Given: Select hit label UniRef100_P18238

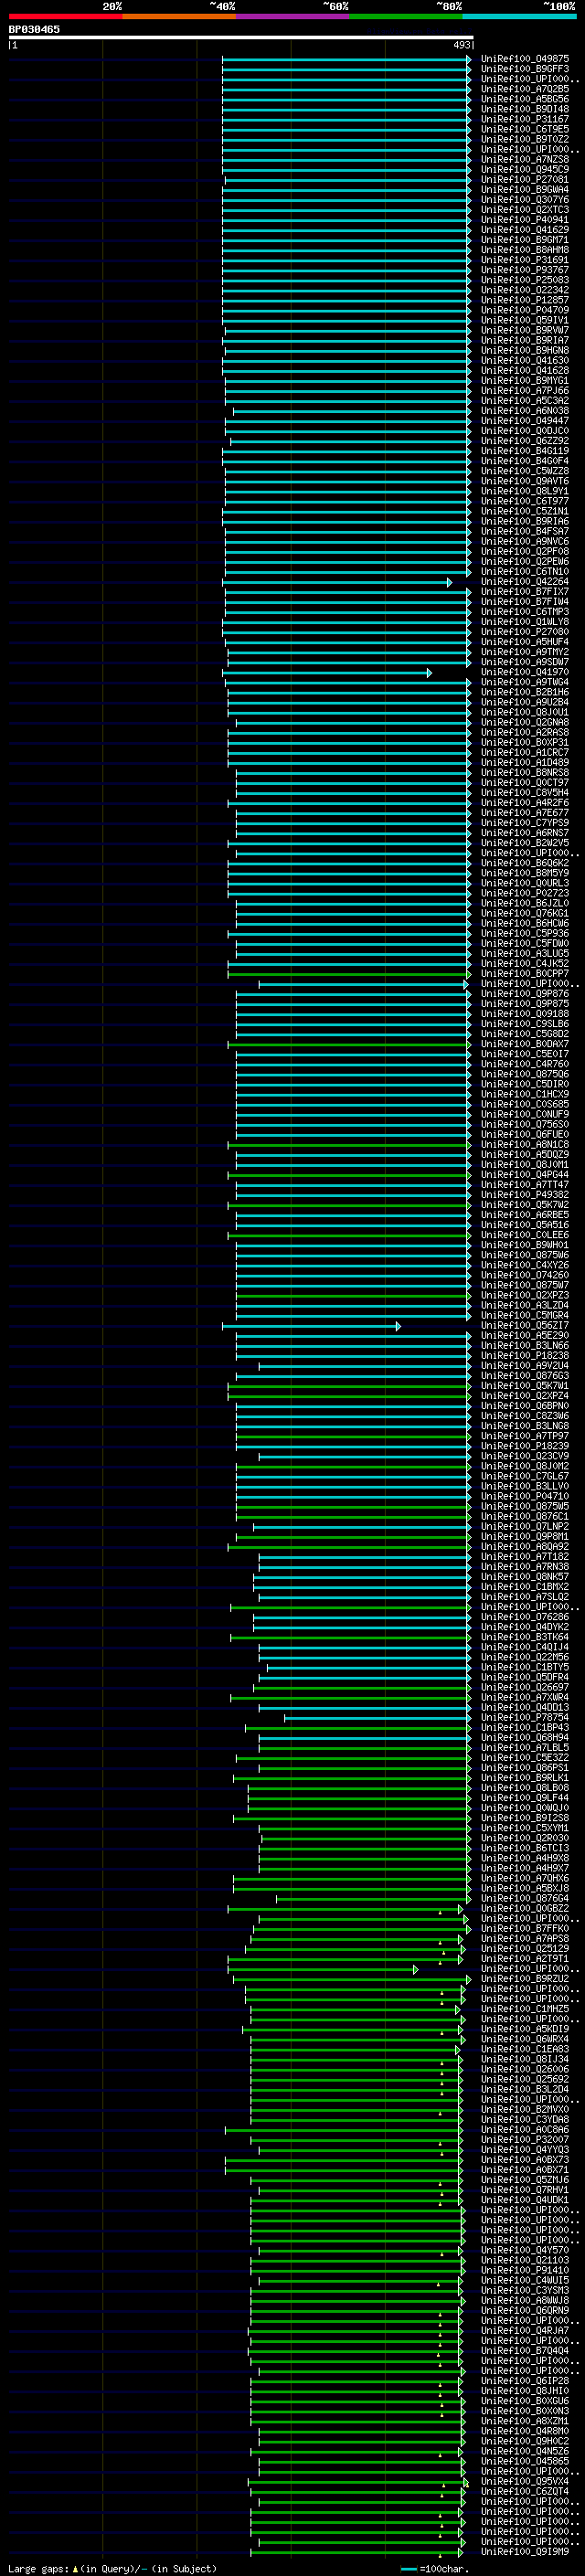Looking at the screenshot, I should click(x=524, y=1356).
